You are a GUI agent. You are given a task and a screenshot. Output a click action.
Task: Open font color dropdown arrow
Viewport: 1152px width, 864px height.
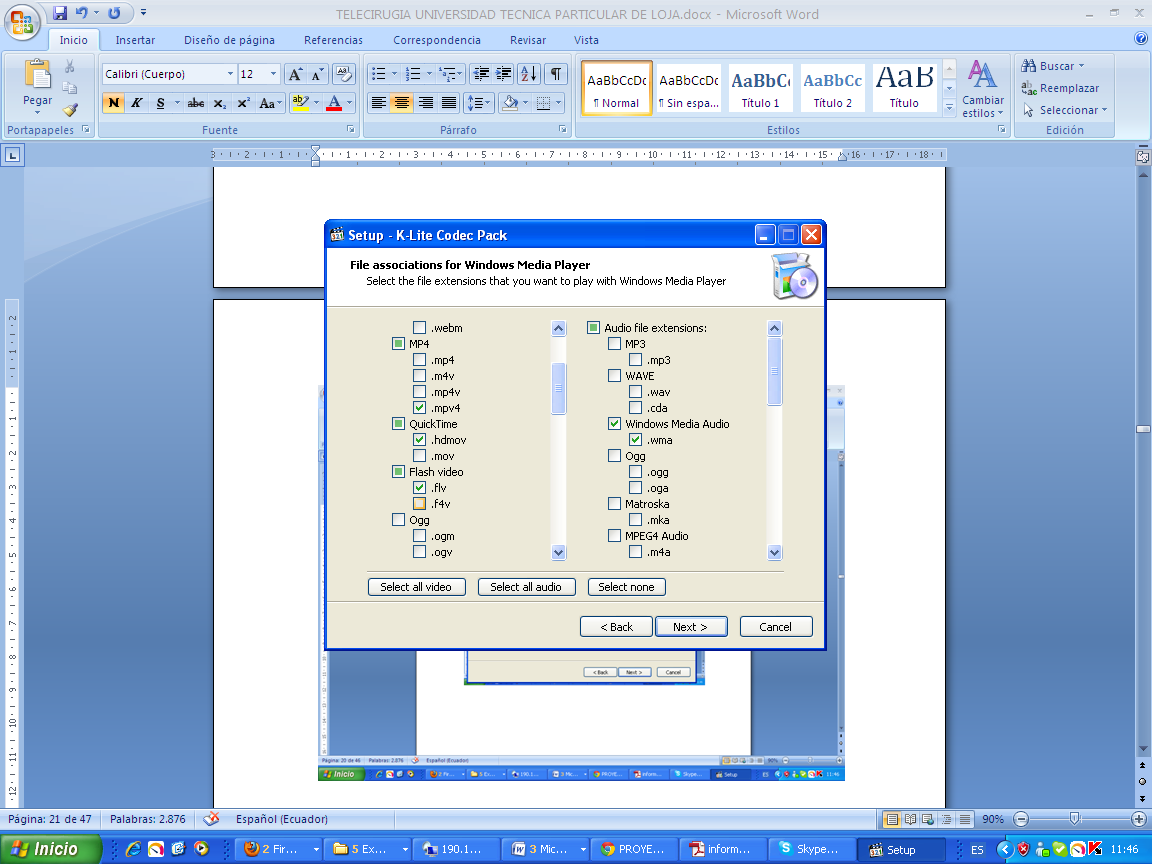point(349,103)
